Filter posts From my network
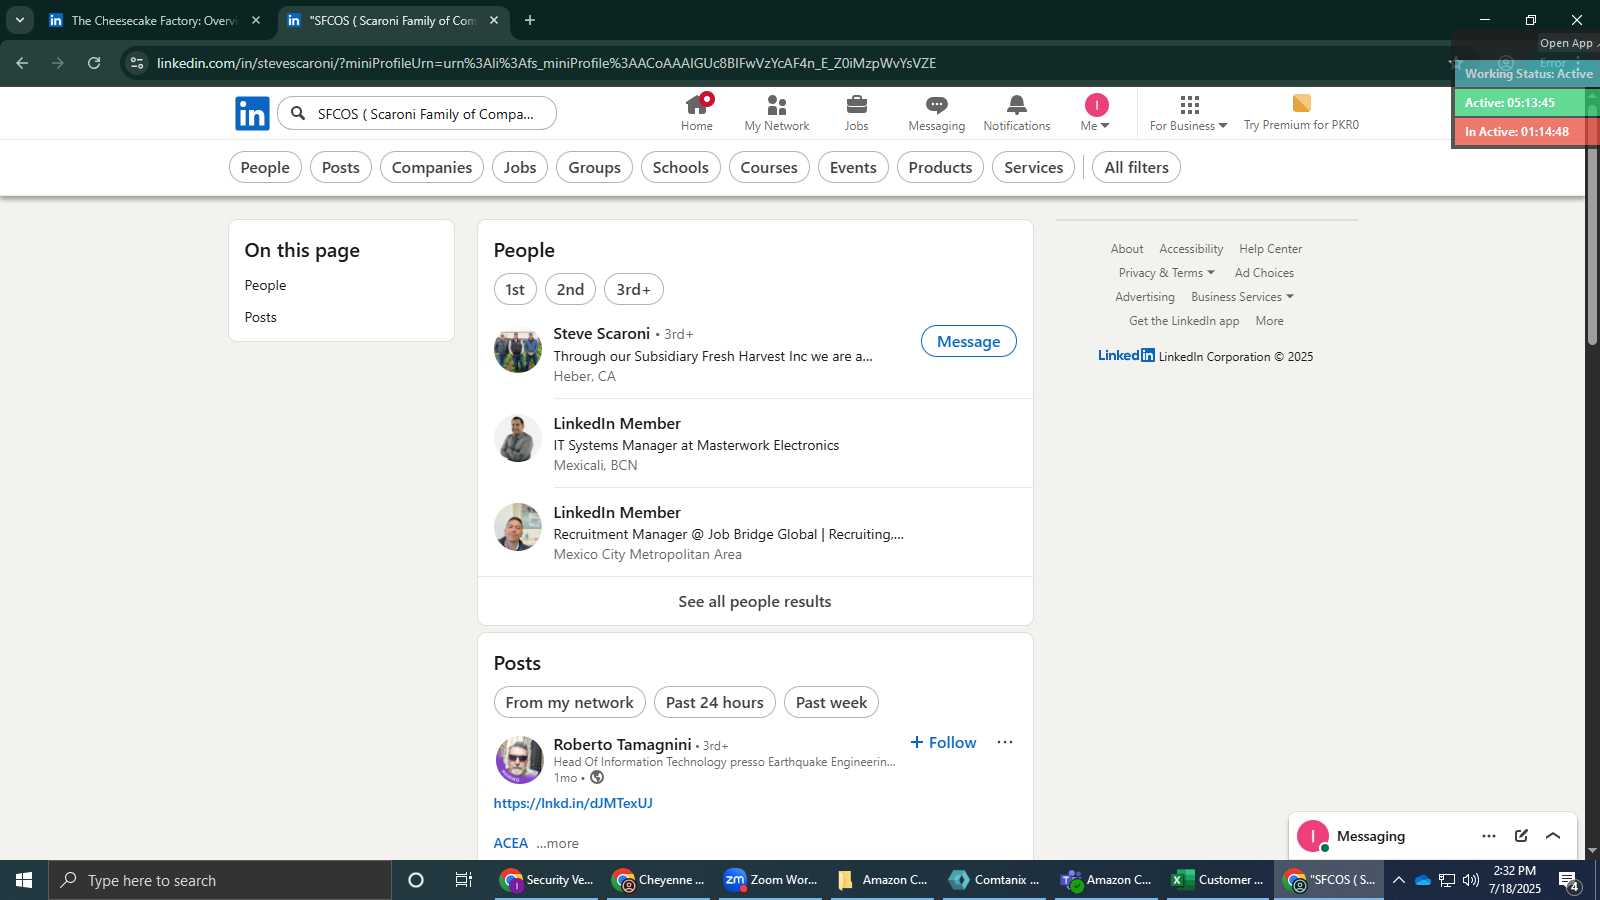Image resolution: width=1600 pixels, height=900 pixels. point(570,702)
